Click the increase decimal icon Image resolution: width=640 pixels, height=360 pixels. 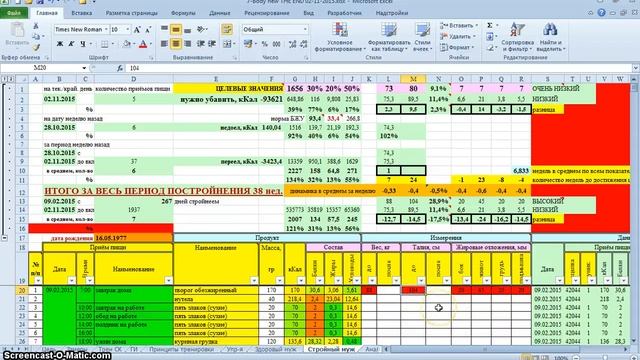point(292,44)
